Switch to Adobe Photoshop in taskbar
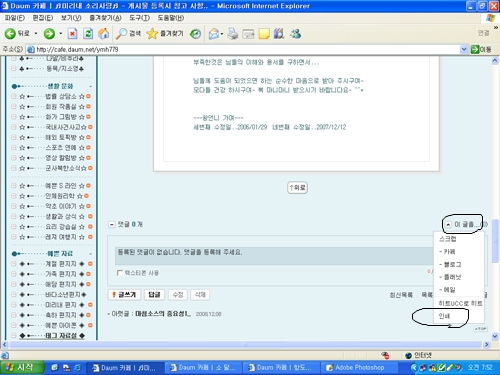The height and width of the screenshot is (375, 500). coord(360,368)
